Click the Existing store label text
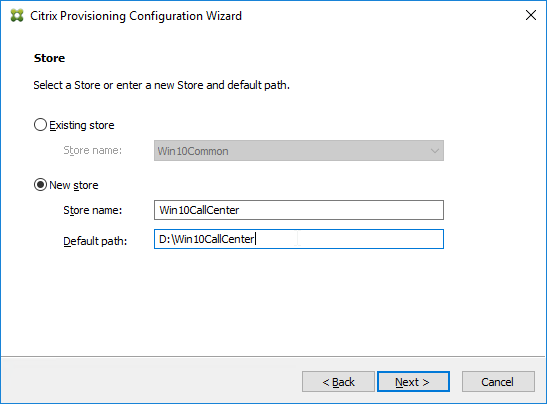Viewport: 547px width, 404px height. (82, 125)
